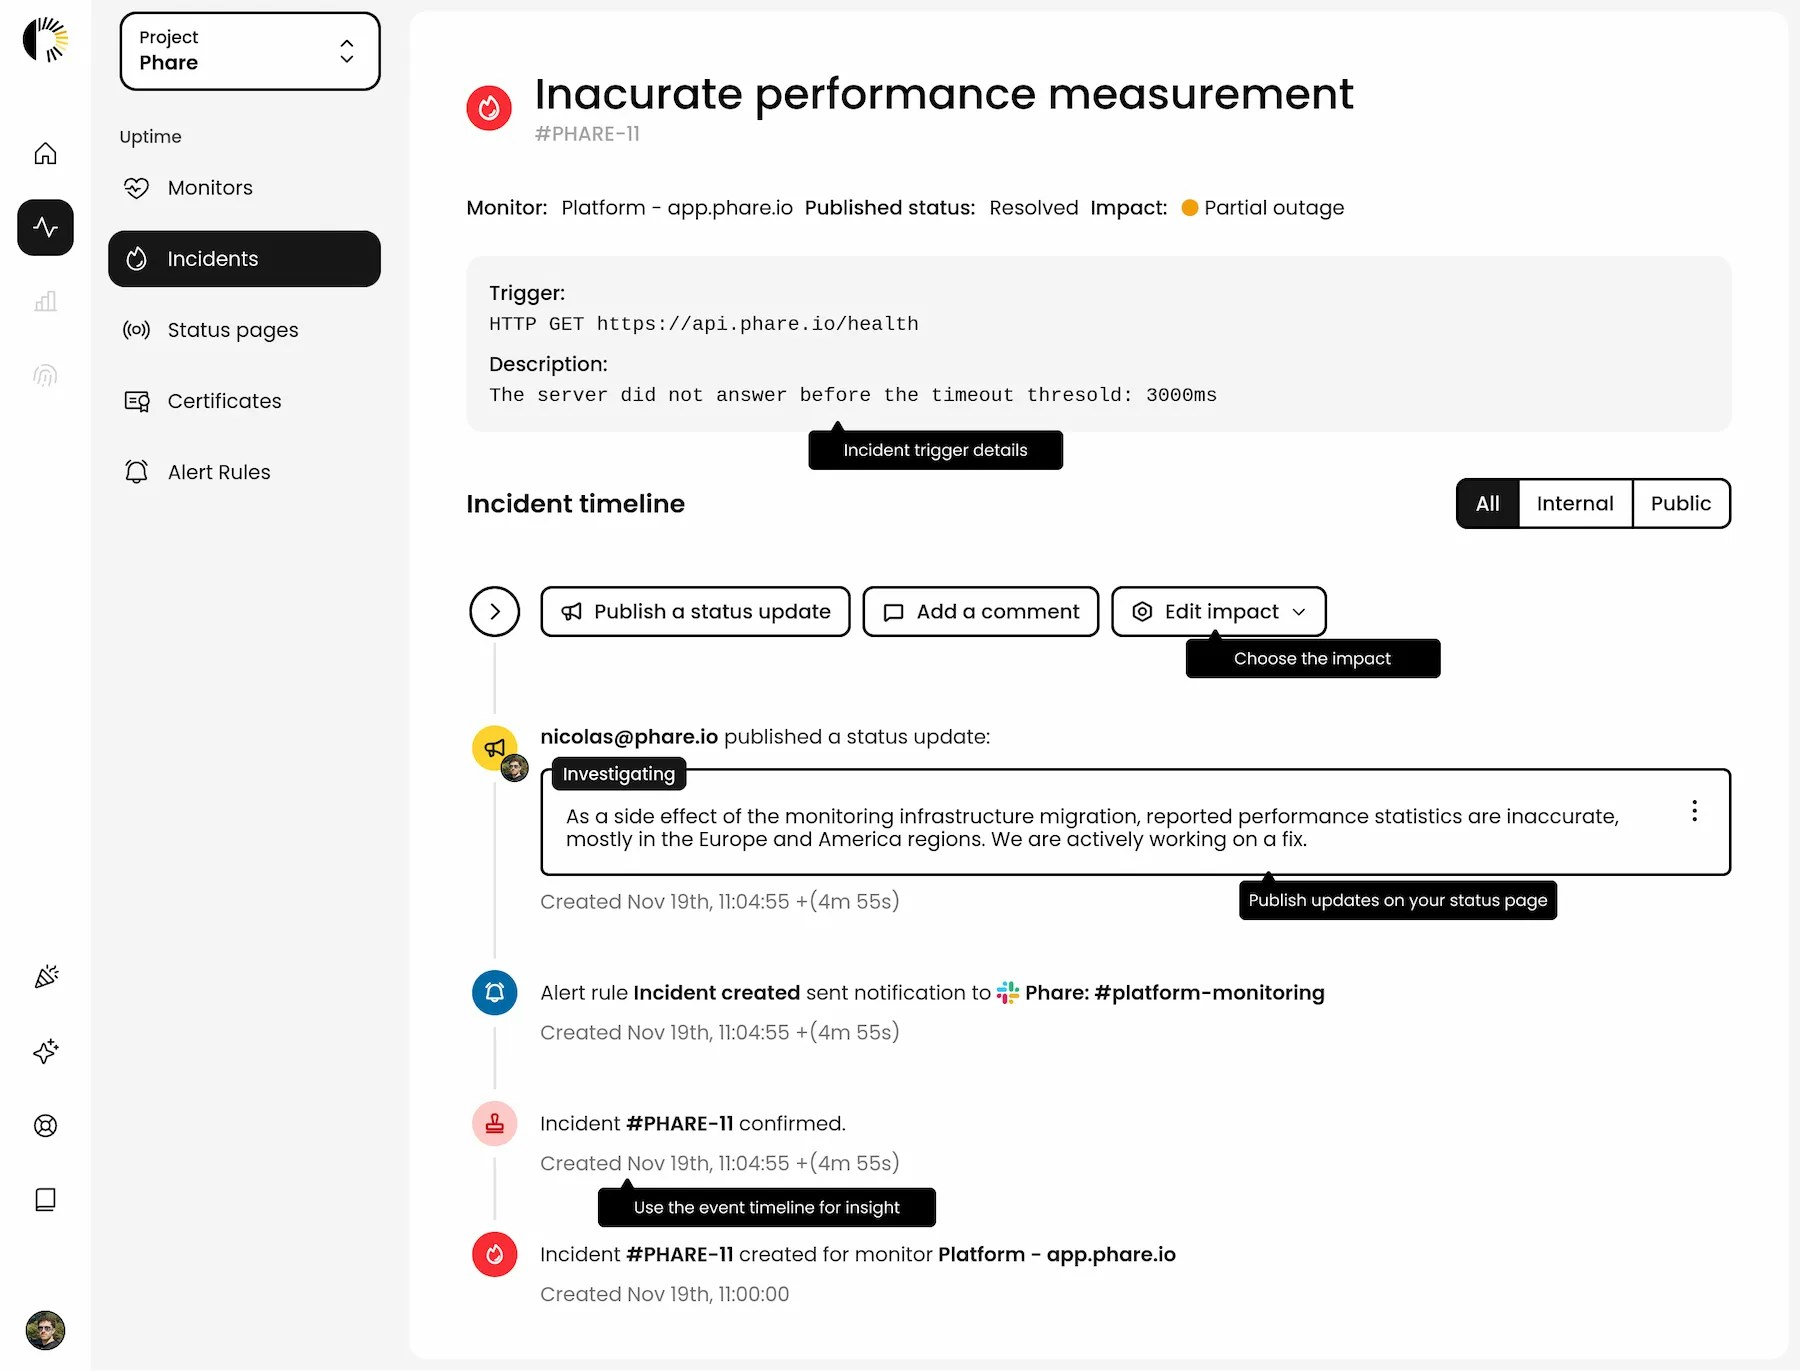The image size is (1800, 1371).
Task: Filter timeline to Public events
Action: [x=1680, y=503]
